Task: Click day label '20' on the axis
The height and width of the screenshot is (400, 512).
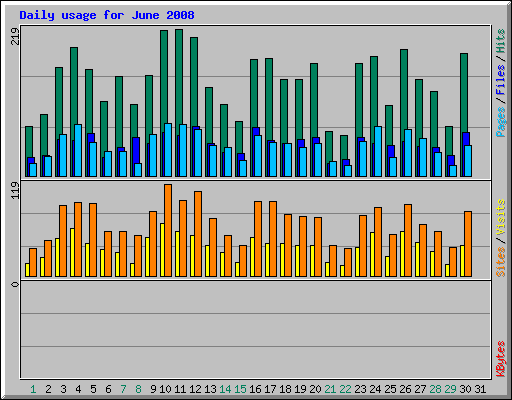Action: (315, 389)
